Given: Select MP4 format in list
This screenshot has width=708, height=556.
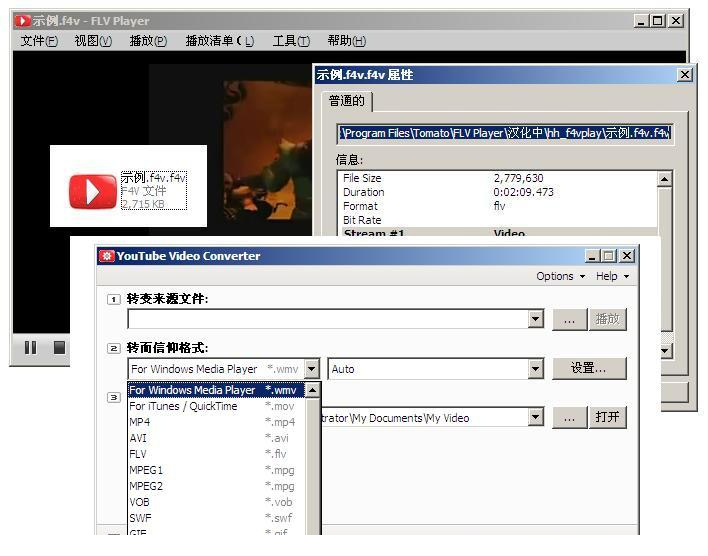Looking at the screenshot, I should tap(216, 422).
